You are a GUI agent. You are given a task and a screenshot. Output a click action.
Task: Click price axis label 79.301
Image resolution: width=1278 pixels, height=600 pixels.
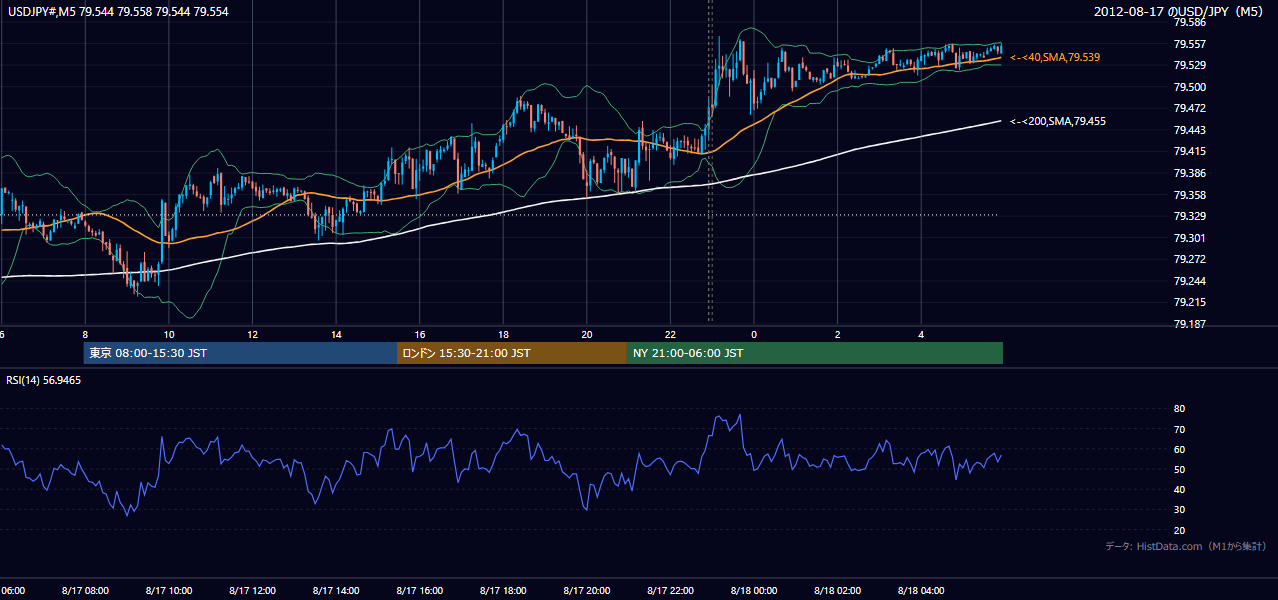tap(1190, 238)
